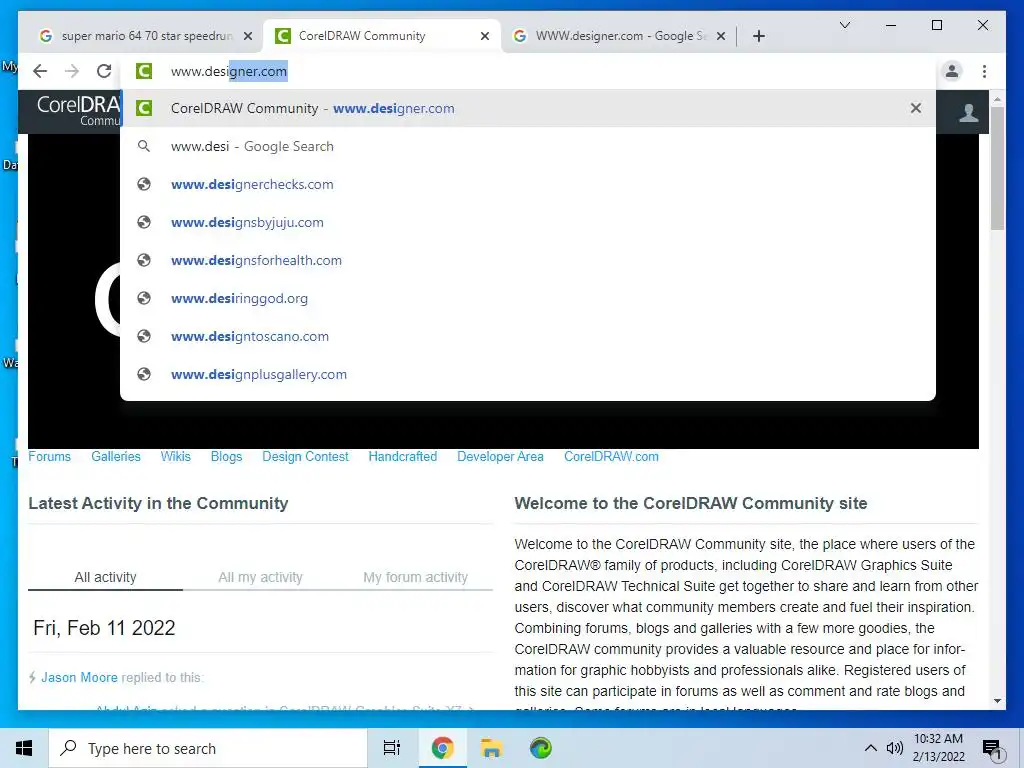
Task: Open the Windows Start menu
Action: point(24,748)
